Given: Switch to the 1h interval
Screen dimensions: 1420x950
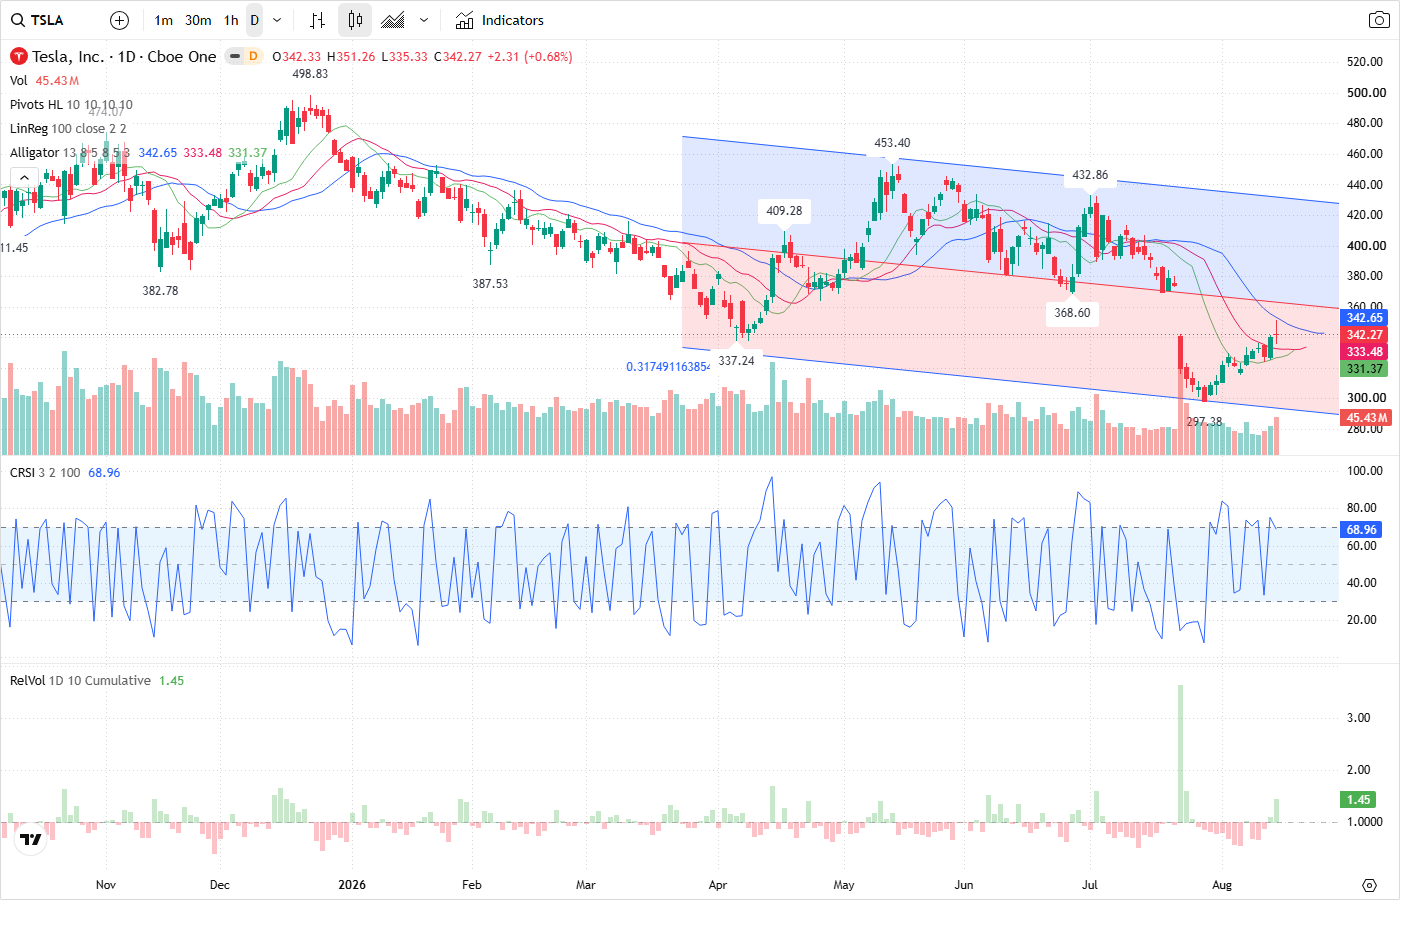Looking at the screenshot, I should pos(231,20).
